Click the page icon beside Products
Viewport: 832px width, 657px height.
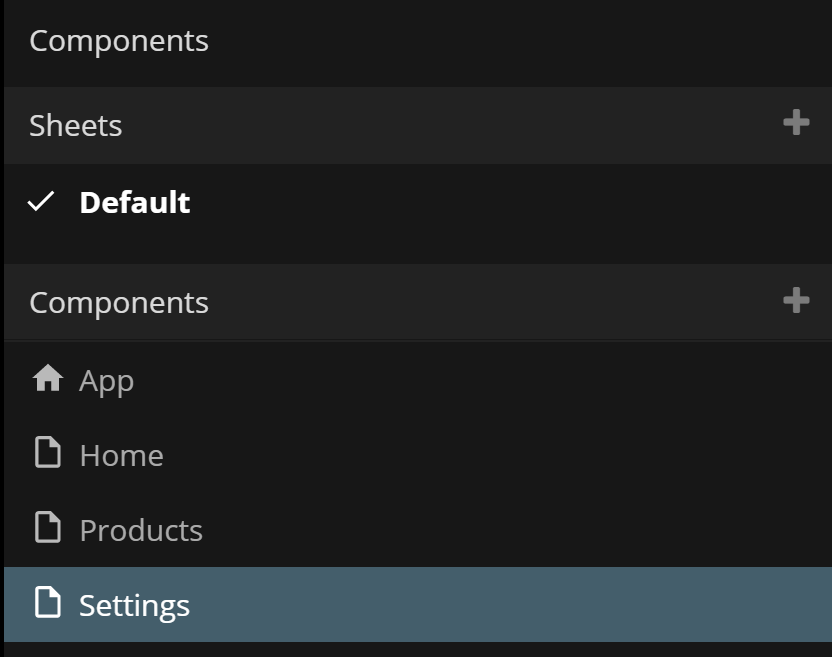point(48,528)
